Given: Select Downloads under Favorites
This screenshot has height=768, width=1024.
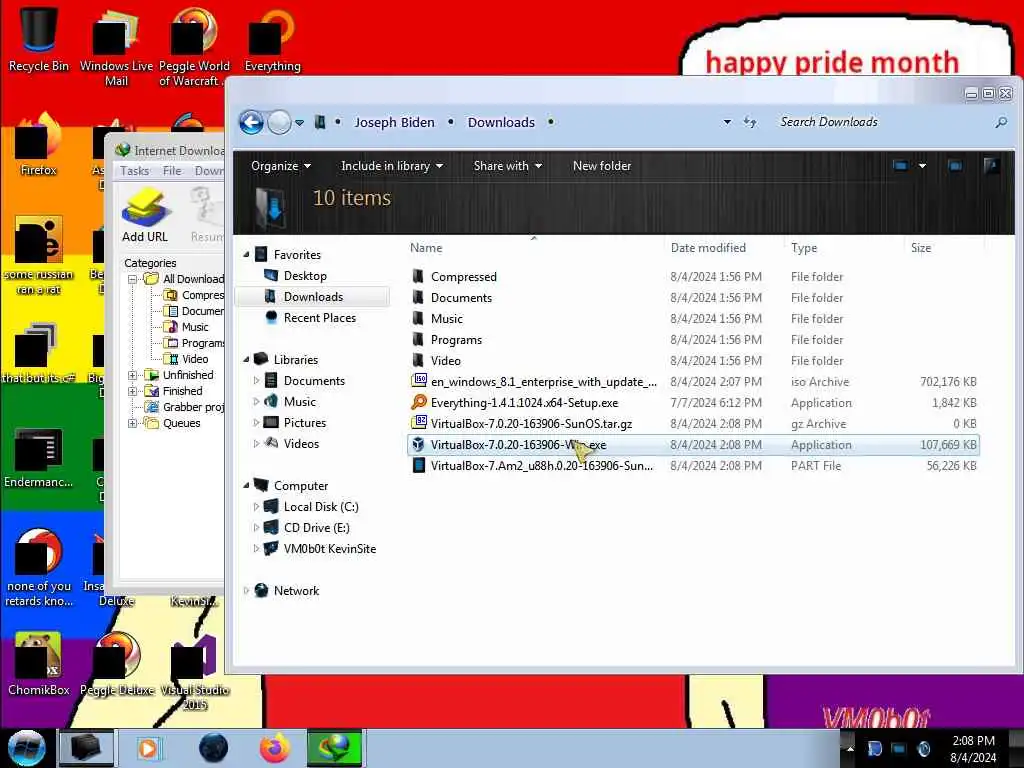Looking at the screenshot, I should (x=313, y=296).
